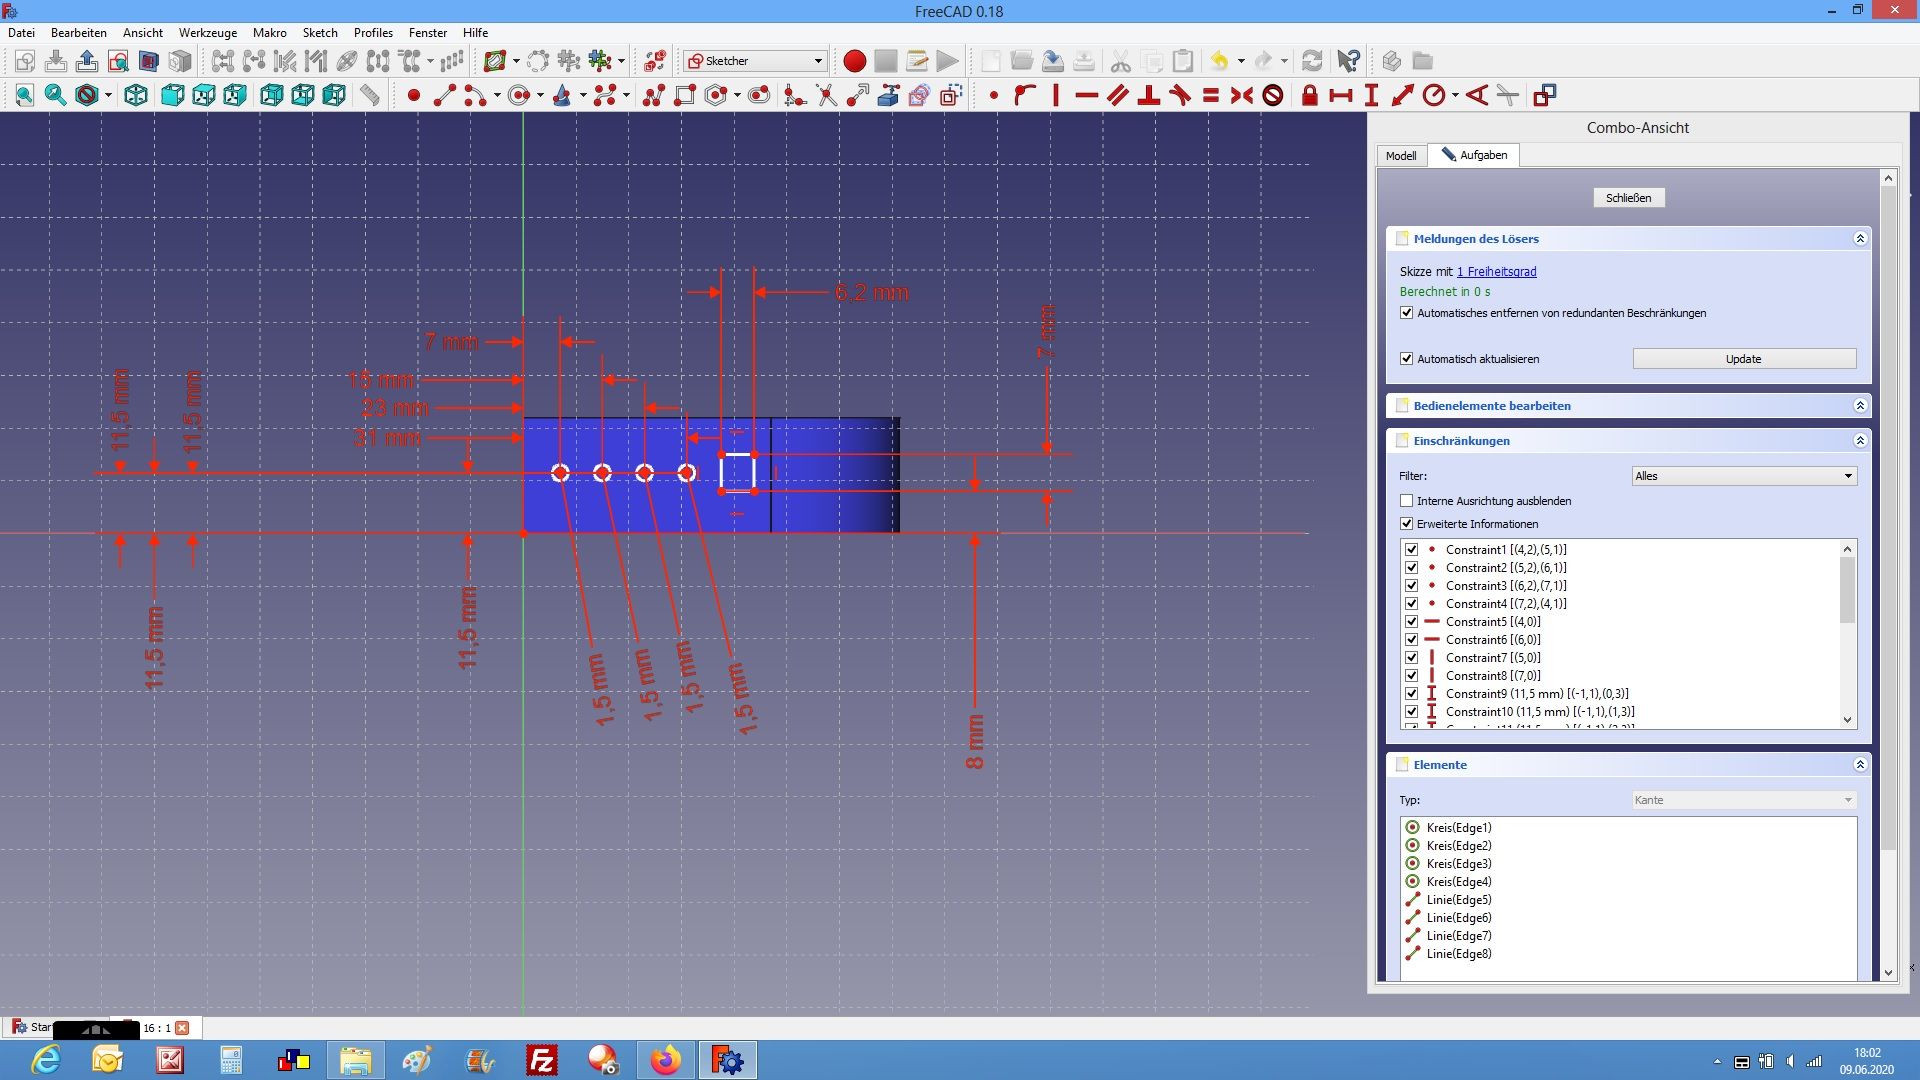The height and width of the screenshot is (1080, 1920).
Task: Collapse the 'Elemente' section
Action: pyautogui.click(x=1860, y=765)
